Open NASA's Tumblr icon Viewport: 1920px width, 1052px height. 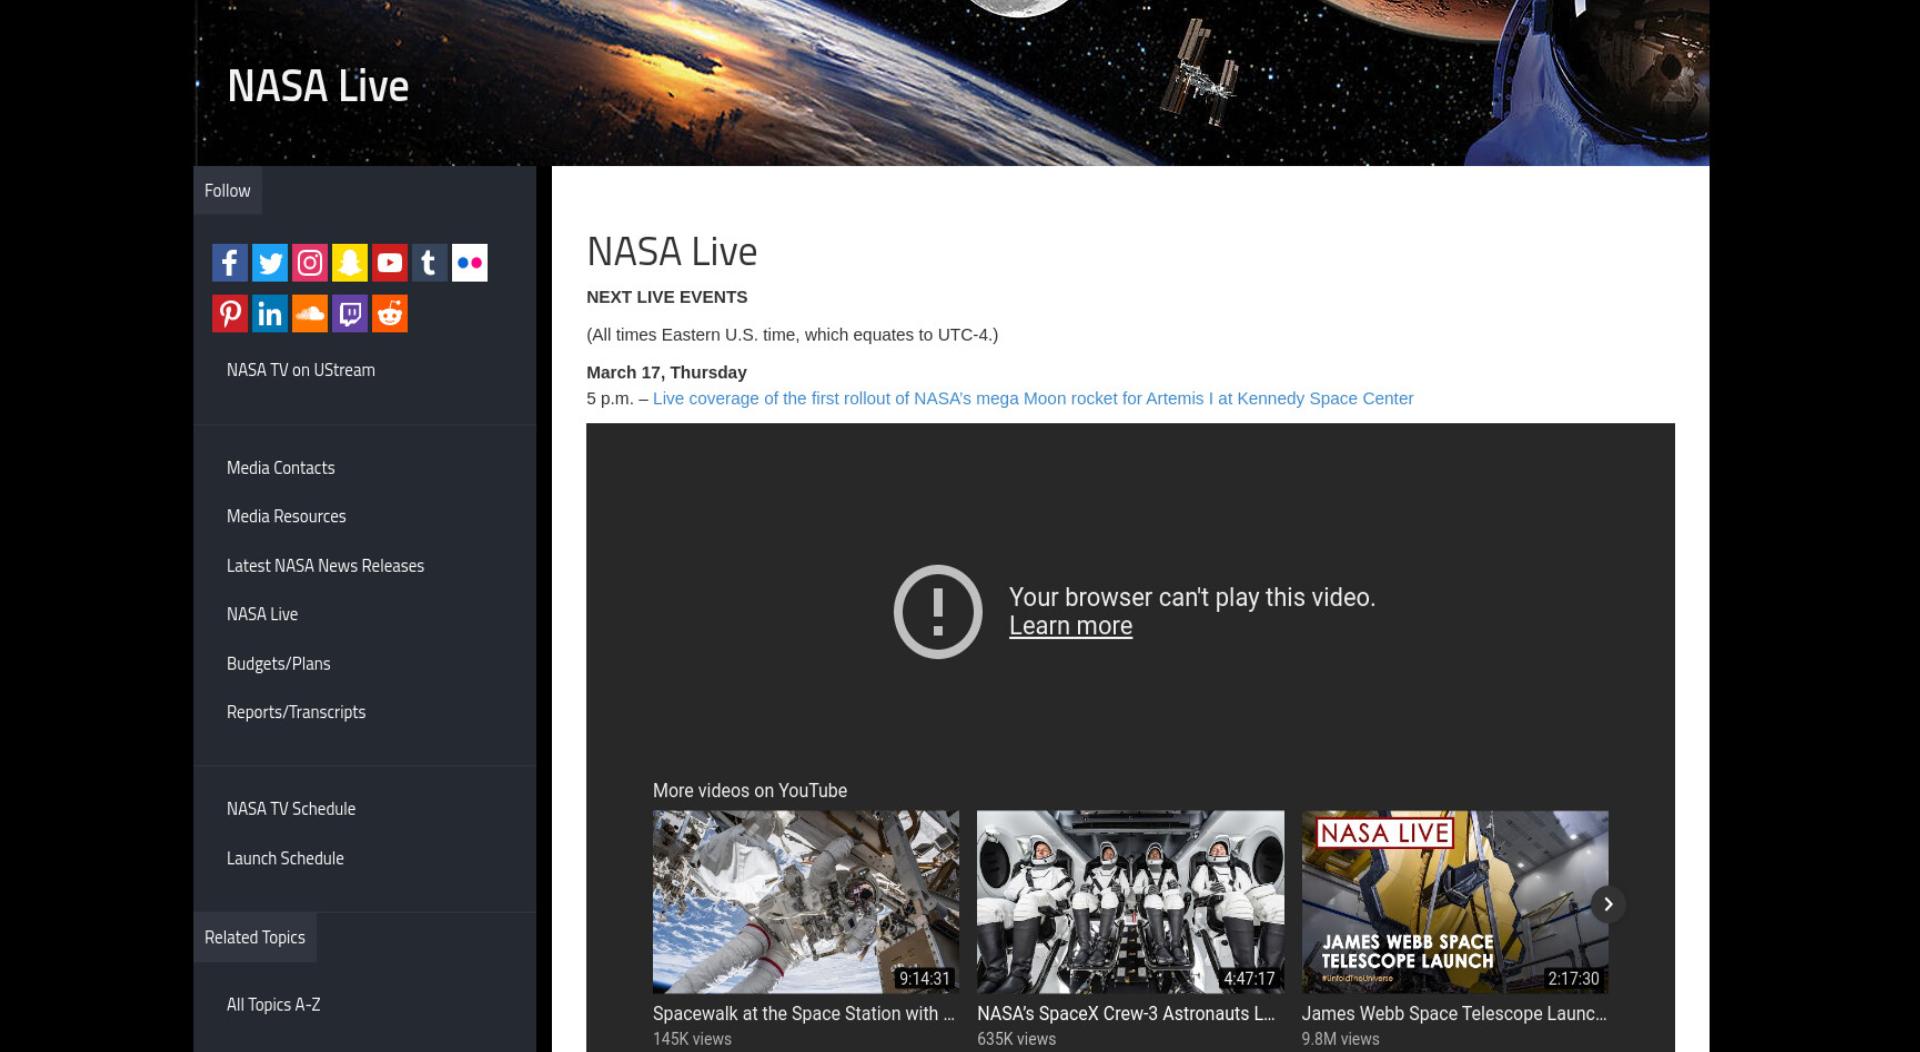[429, 263]
